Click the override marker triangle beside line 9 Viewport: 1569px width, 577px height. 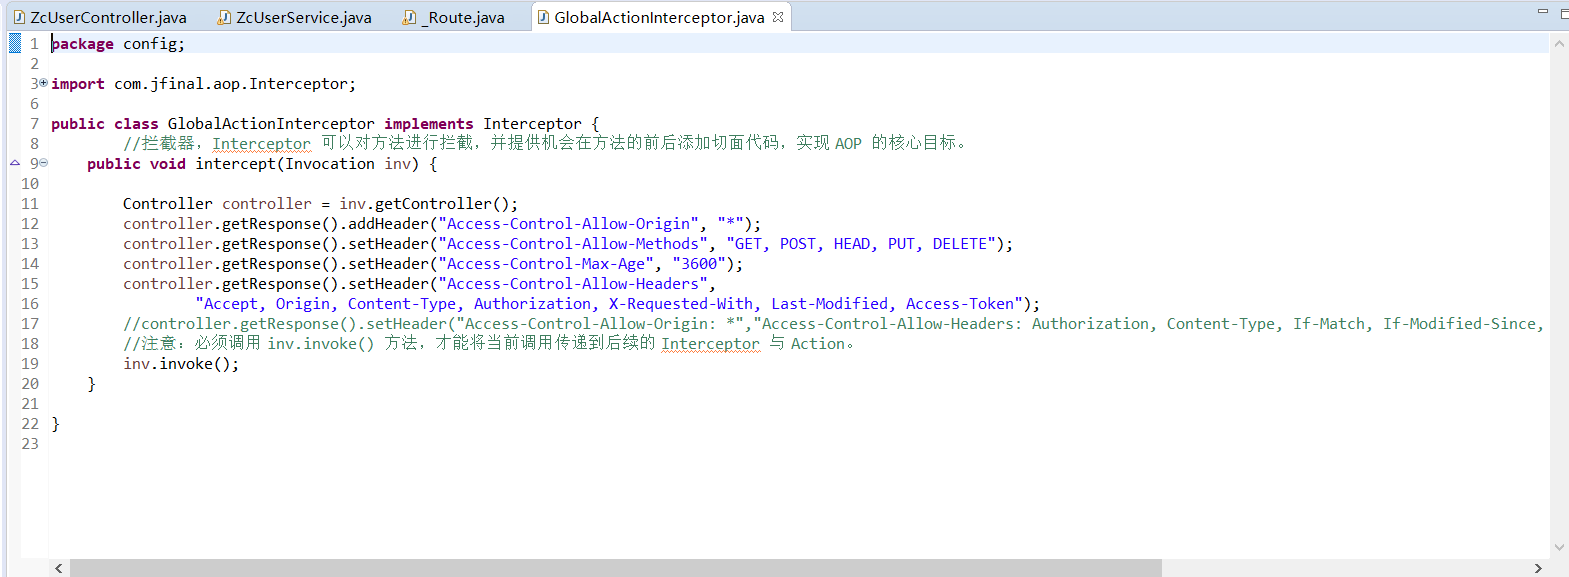[x=15, y=163]
